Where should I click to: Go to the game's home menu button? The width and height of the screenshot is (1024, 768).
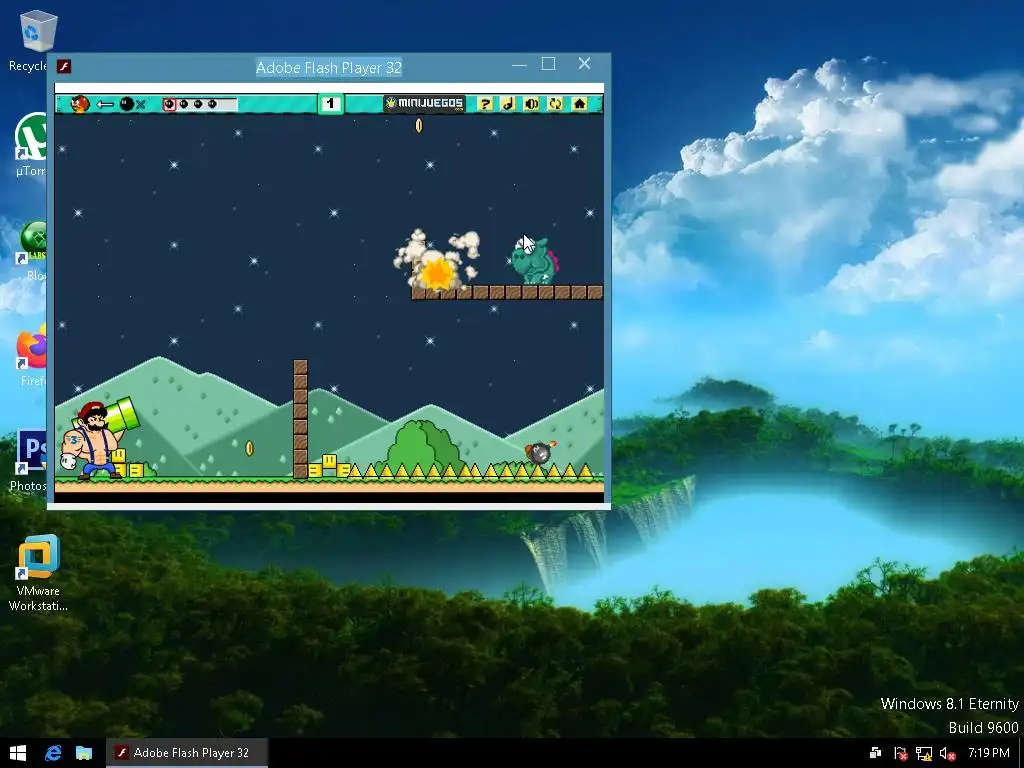click(x=579, y=104)
